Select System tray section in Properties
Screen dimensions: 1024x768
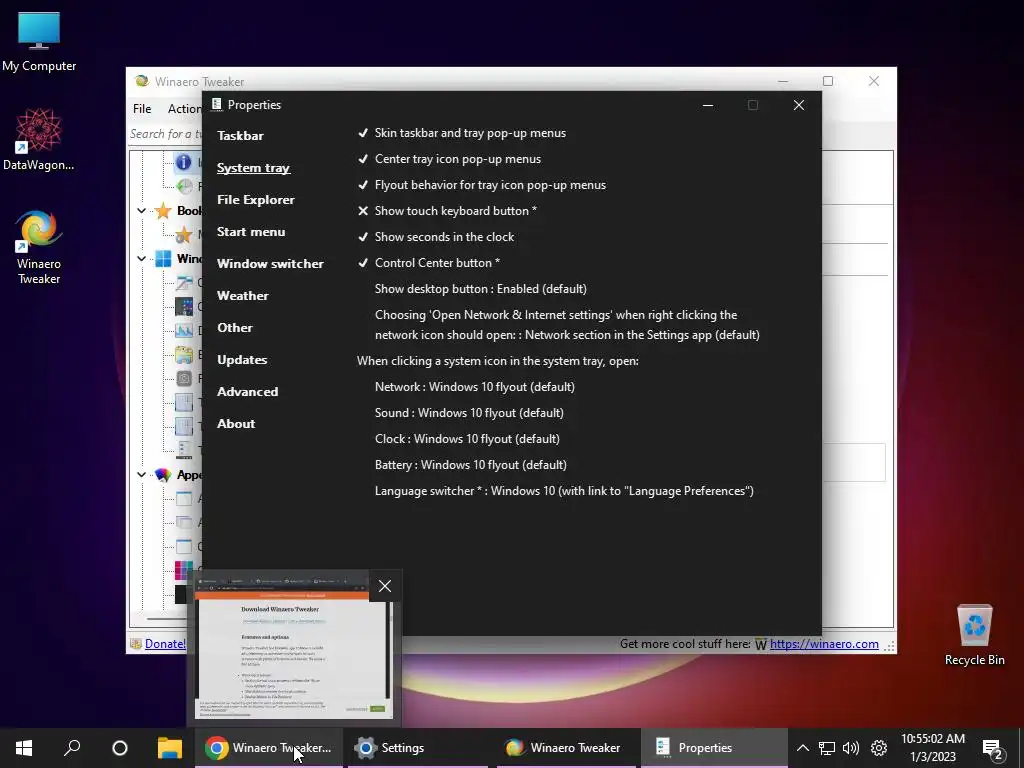[253, 168]
